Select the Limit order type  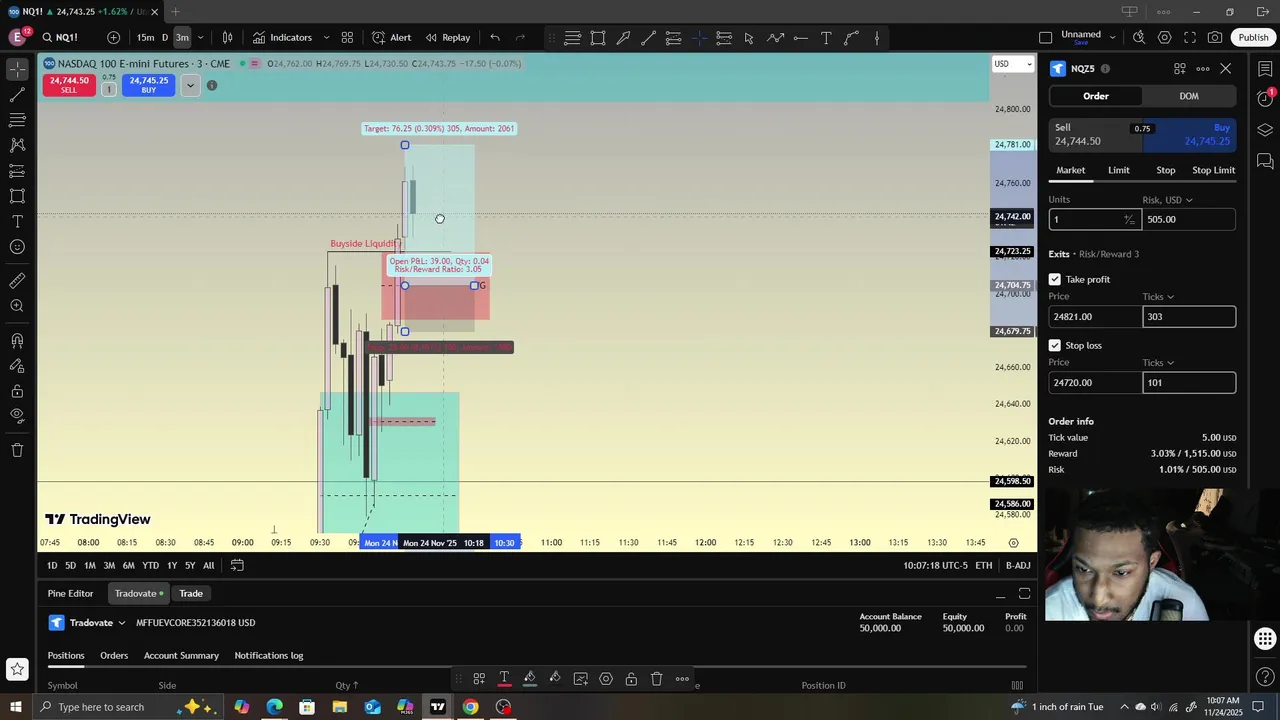pos(1118,170)
